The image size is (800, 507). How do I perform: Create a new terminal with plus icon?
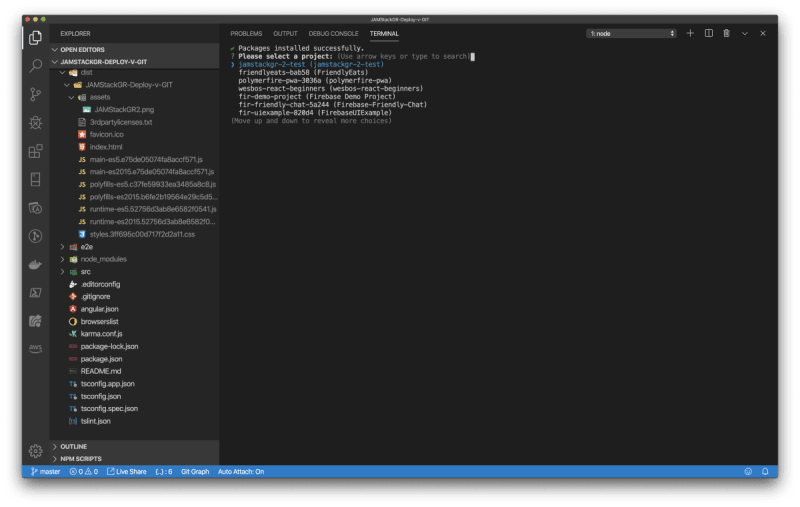690,33
